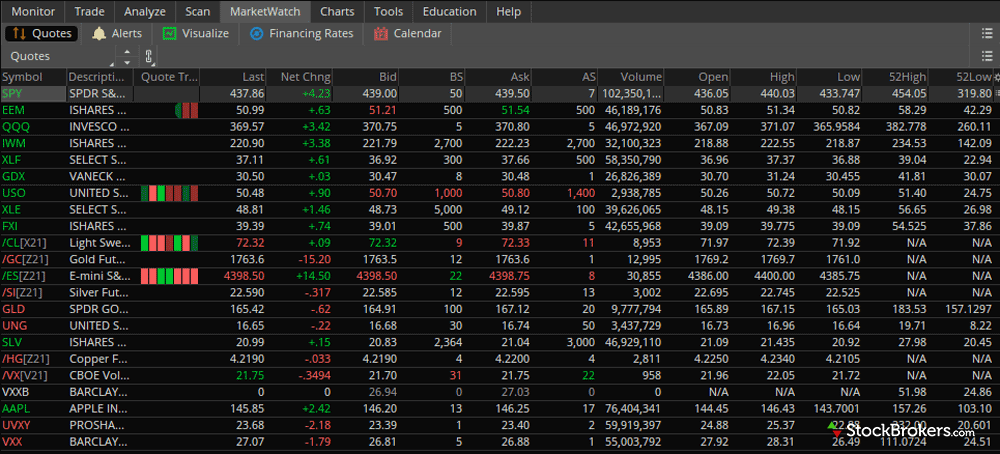Click the quote trend bars for /ES
1000x454 pixels.
coord(169,275)
